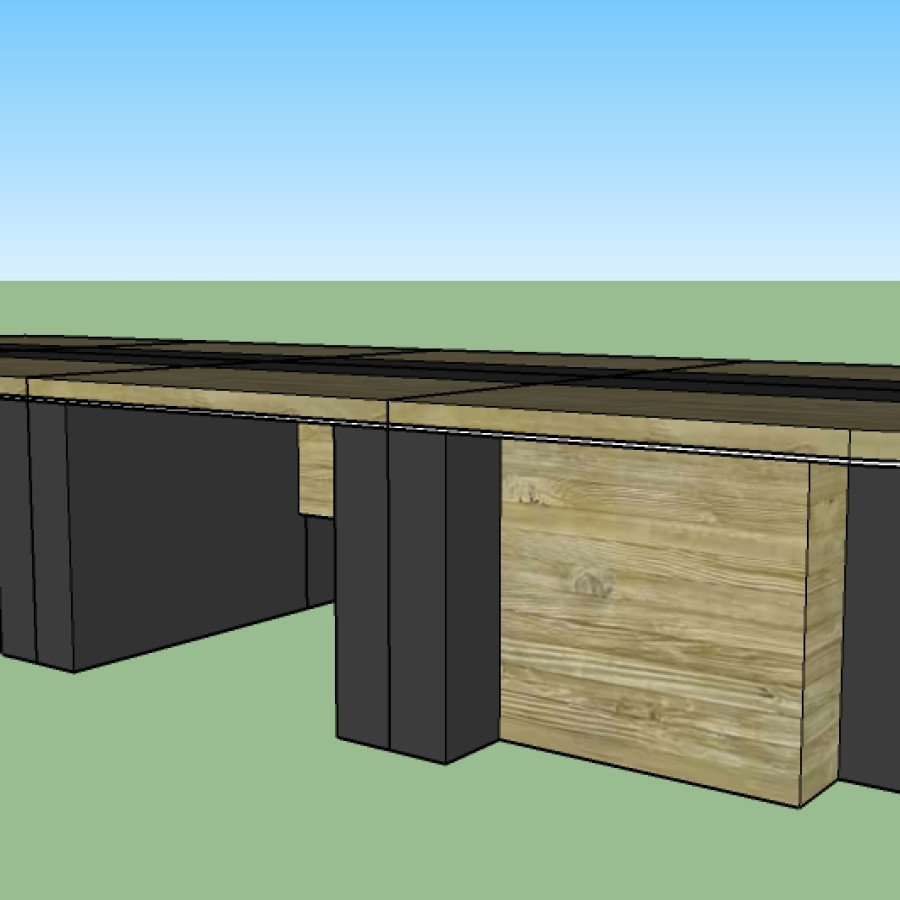The height and width of the screenshot is (900, 900).
Task: Select the tabletop edge joint above the central post
Action: [x=388, y=412]
